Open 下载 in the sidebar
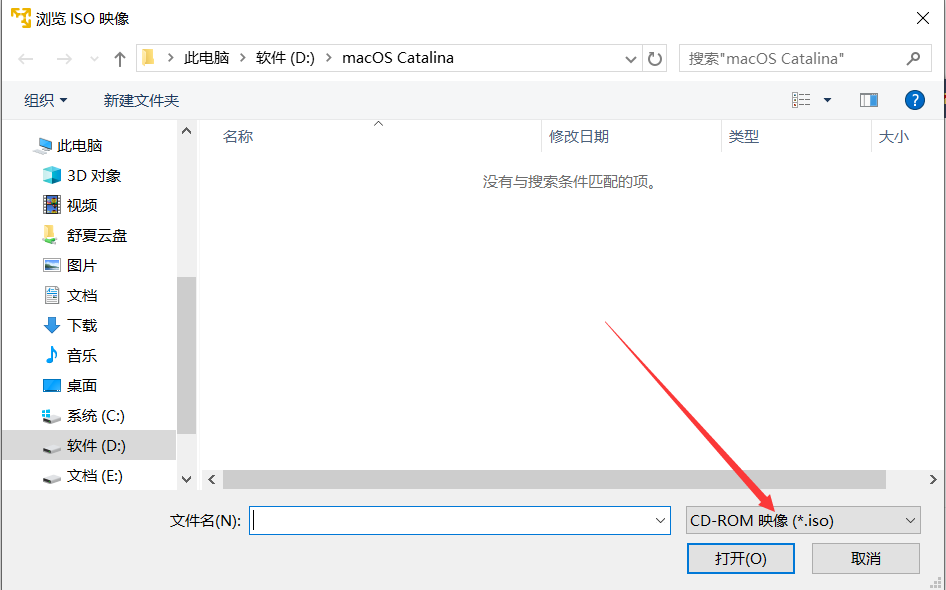The image size is (946, 590). point(81,325)
